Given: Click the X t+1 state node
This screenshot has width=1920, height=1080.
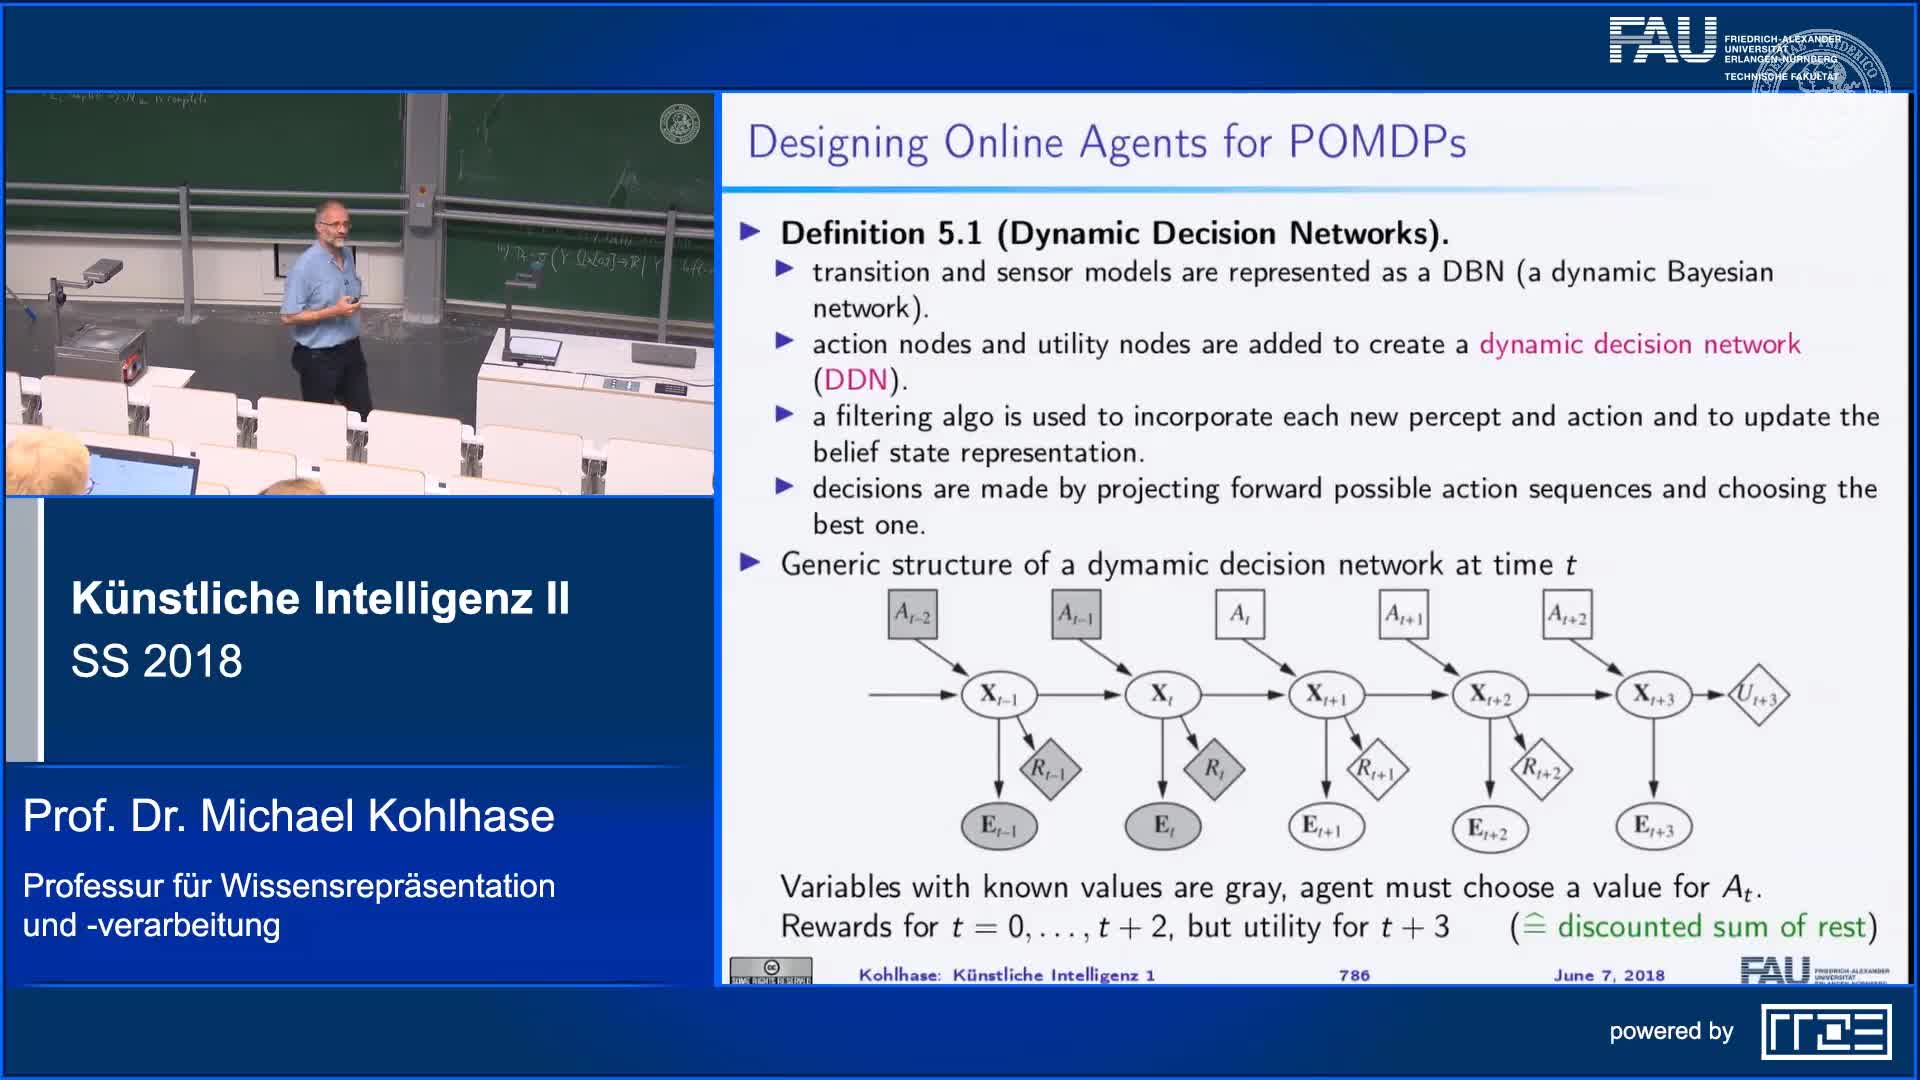Looking at the screenshot, I should pos(1326,694).
